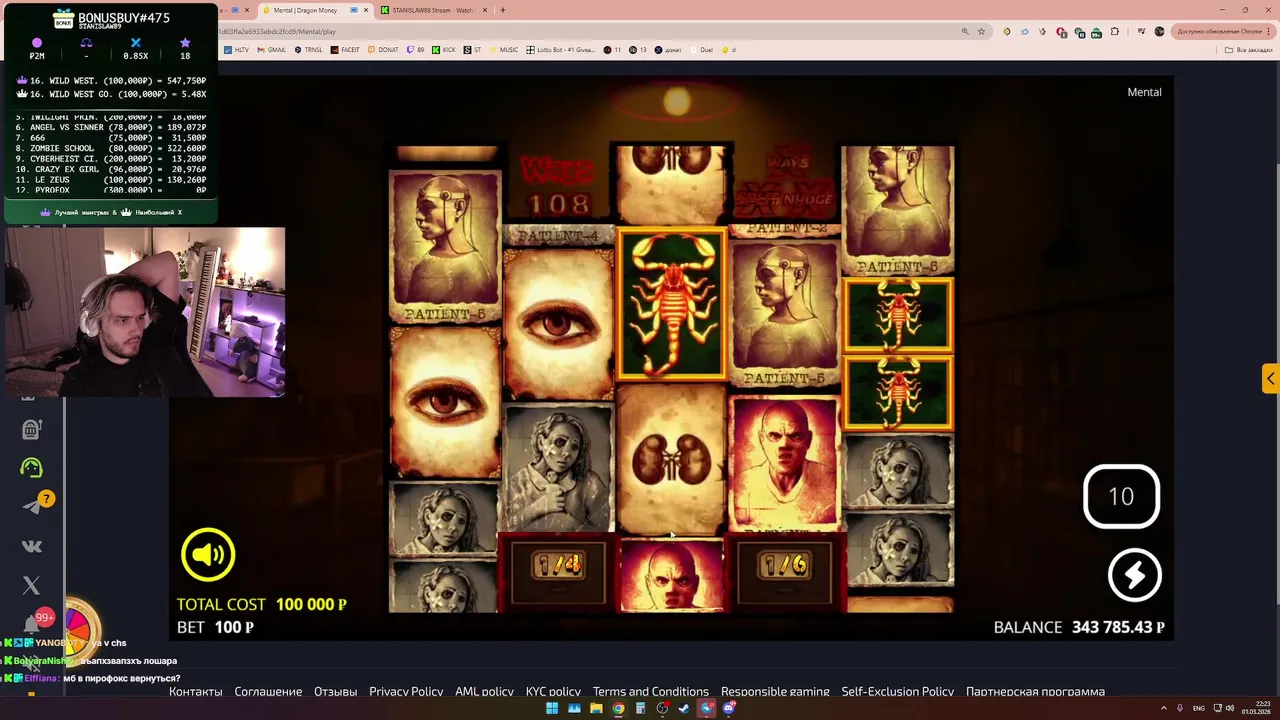This screenshot has height=720, width=1280.
Task: Click the Ways 108 counter
Action: tap(556, 186)
